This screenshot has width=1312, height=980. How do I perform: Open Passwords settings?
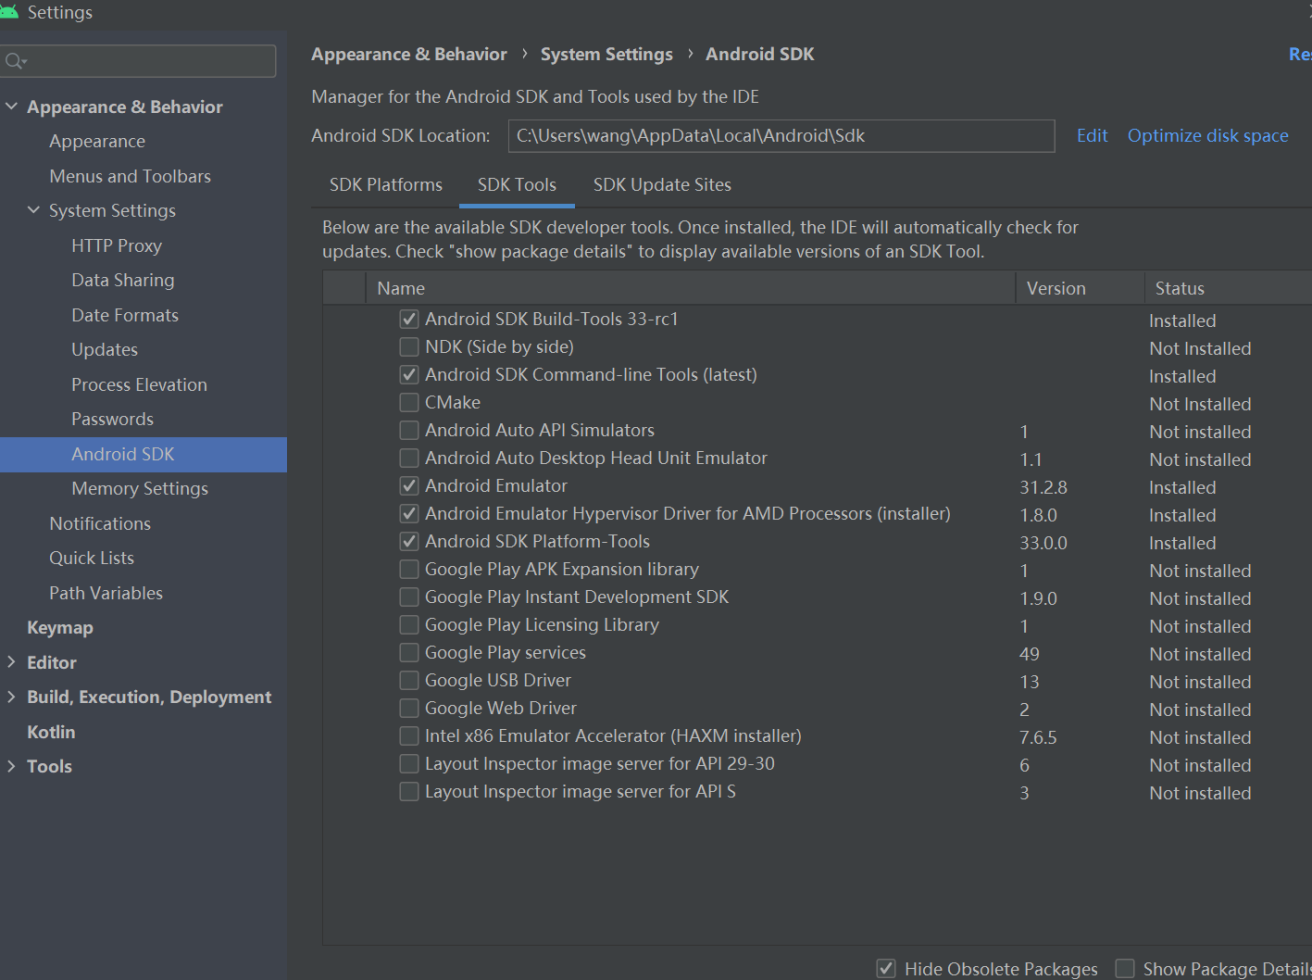(112, 419)
